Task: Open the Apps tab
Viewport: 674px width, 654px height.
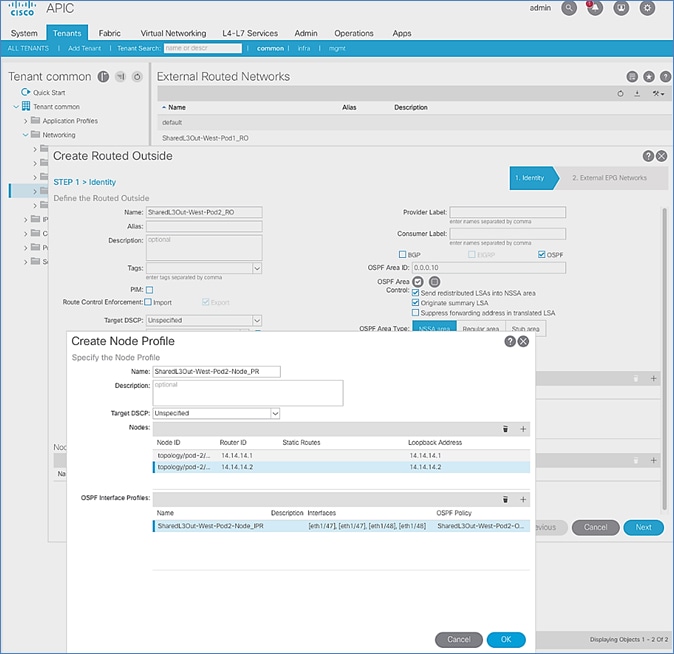Action: coord(402,33)
